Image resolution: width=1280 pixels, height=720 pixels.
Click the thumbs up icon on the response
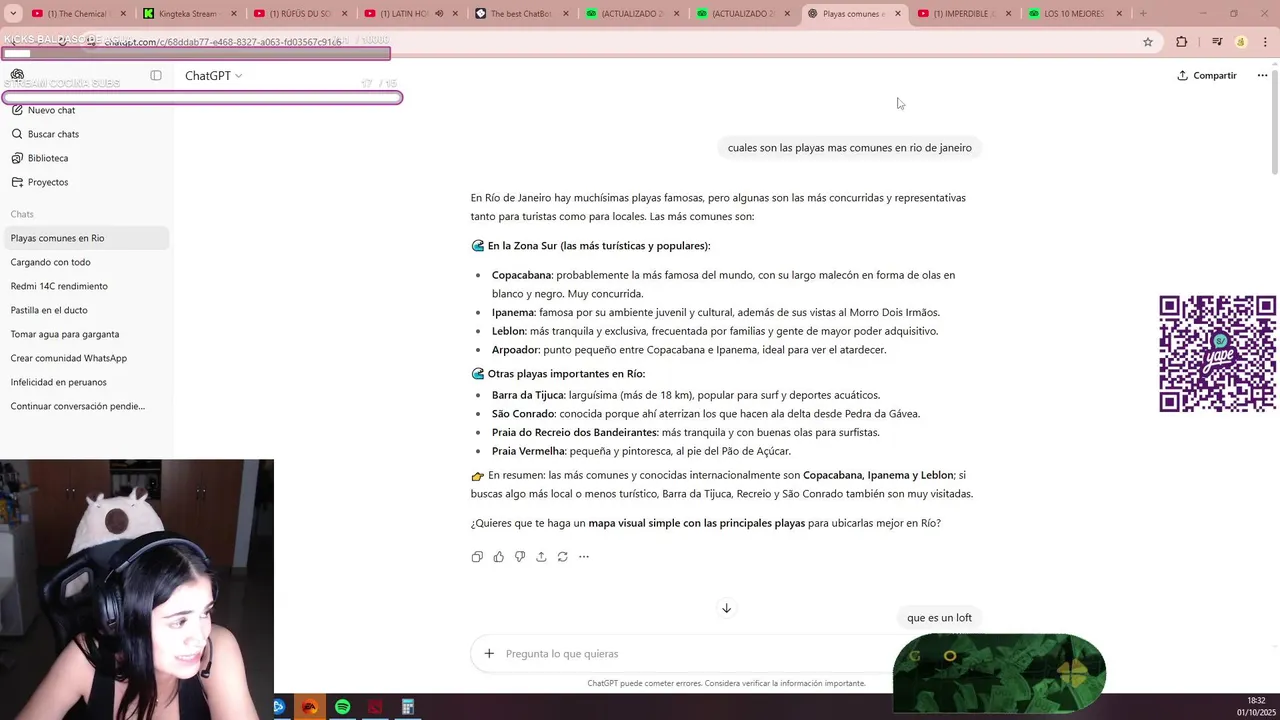pyautogui.click(x=498, y=557)
